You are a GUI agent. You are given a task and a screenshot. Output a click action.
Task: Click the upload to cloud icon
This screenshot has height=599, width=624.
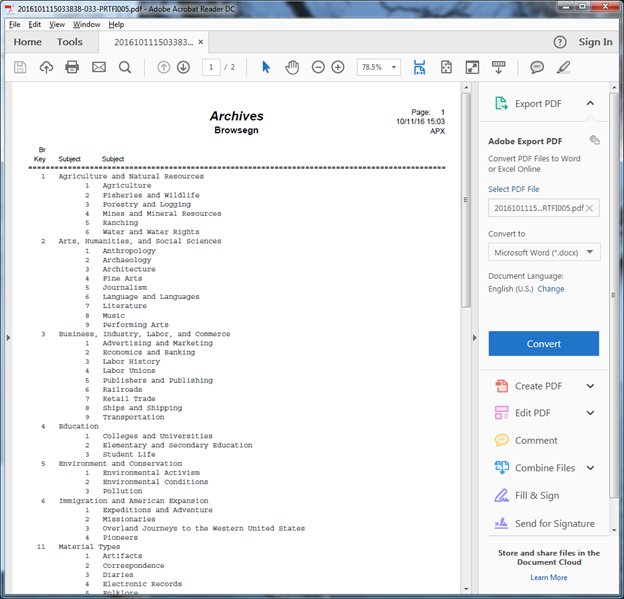click(x=46, y=67)
